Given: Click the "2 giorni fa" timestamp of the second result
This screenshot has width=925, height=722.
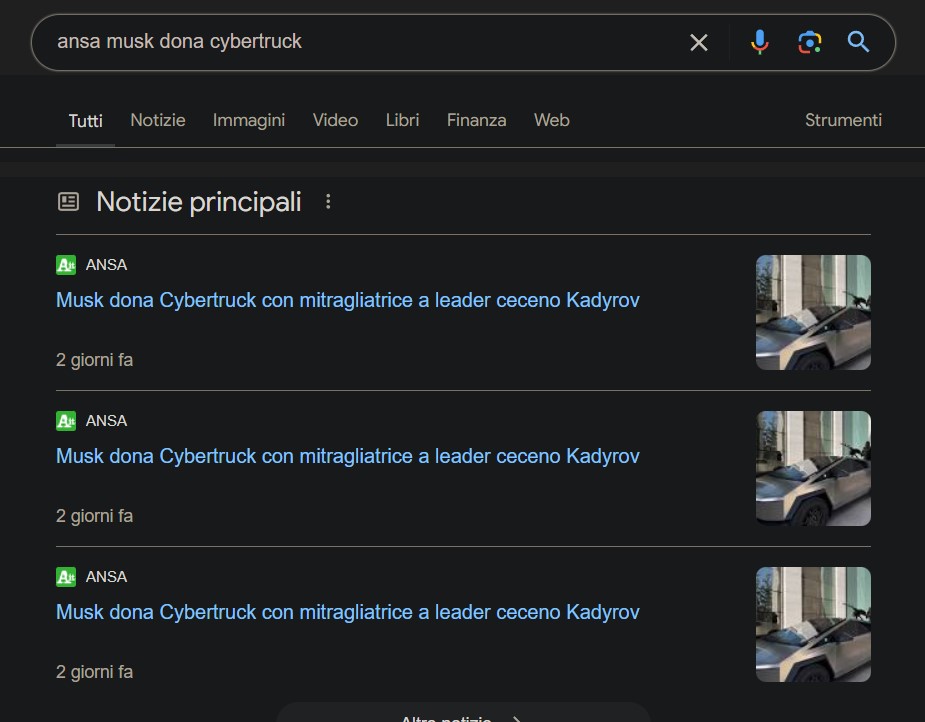Looking at the screenshot, I should coord(94,516).
